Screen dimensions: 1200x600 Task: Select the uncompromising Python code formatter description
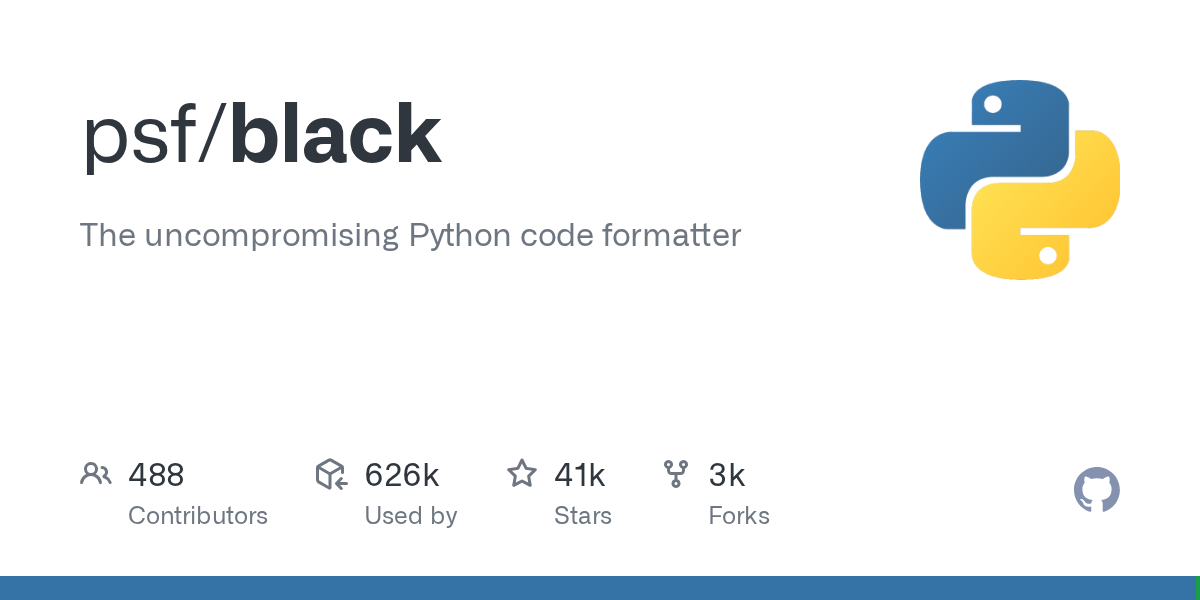tap(410, 235)
